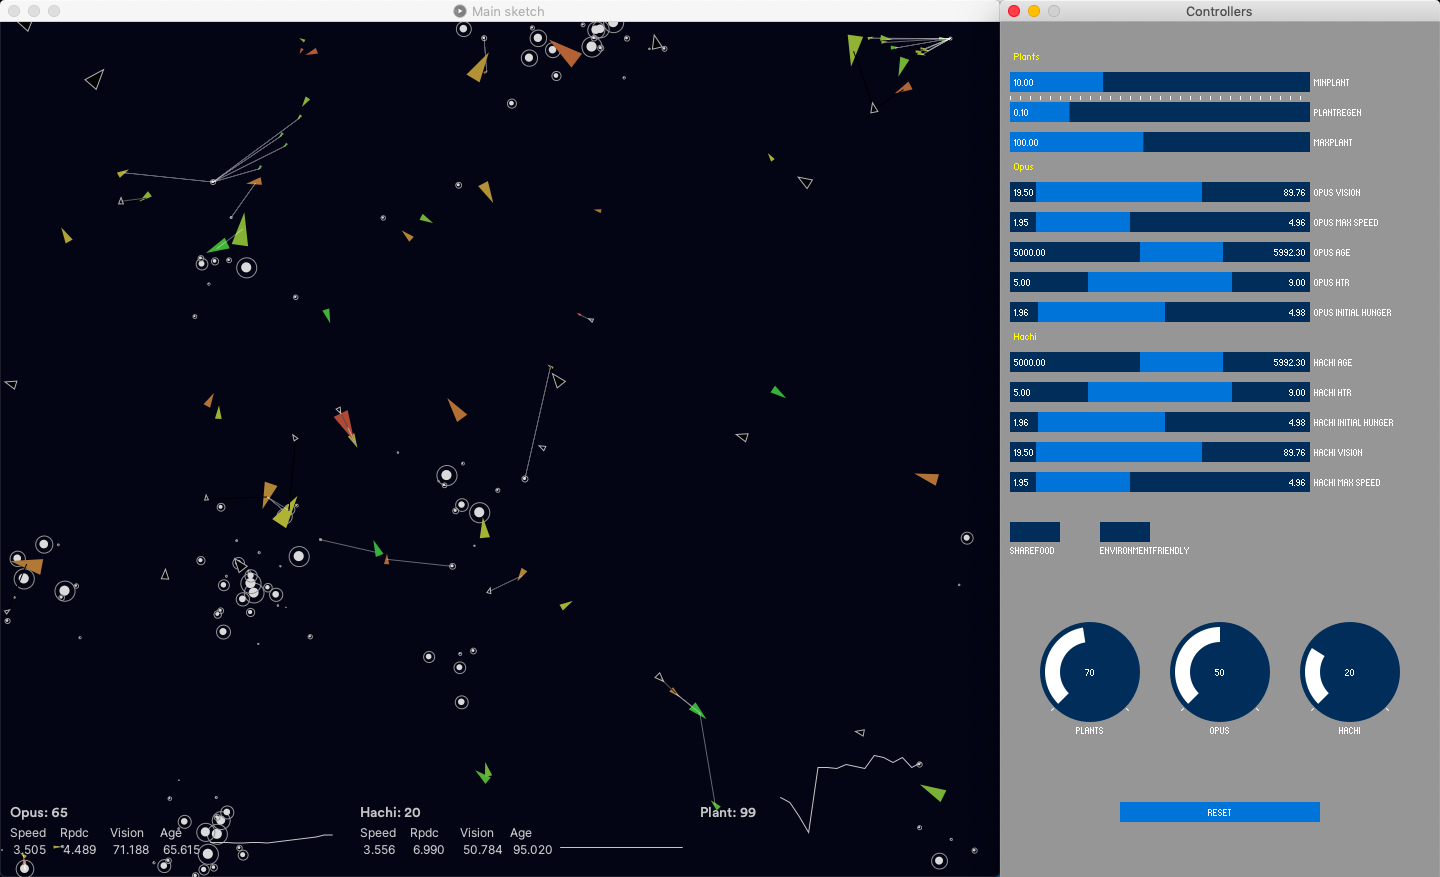Click the OPUS AGE range slider
Viewport: 1440px width, 877px height.
[x=1159, y=252]
